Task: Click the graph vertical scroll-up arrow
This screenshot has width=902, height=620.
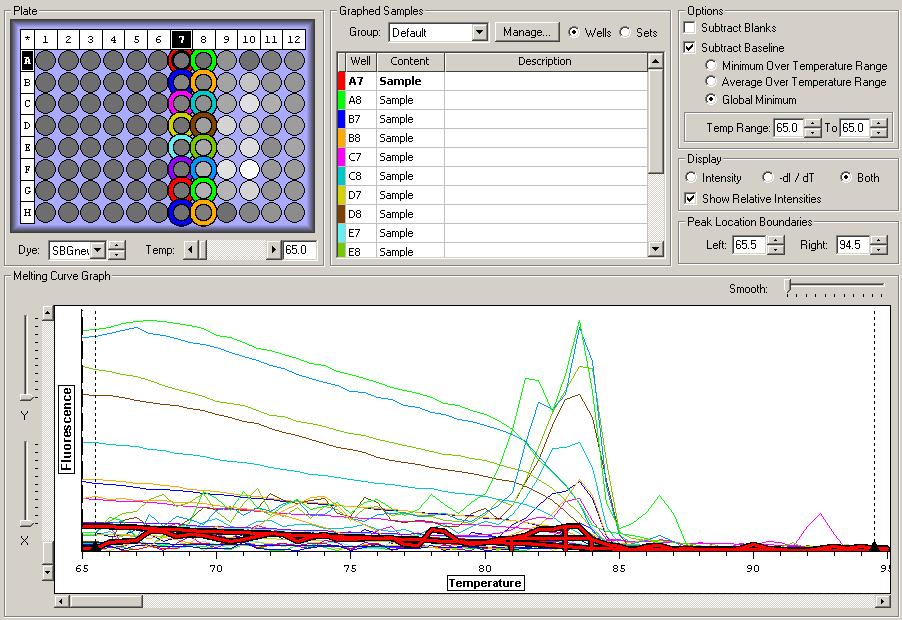Action: (x=48, y=313)
